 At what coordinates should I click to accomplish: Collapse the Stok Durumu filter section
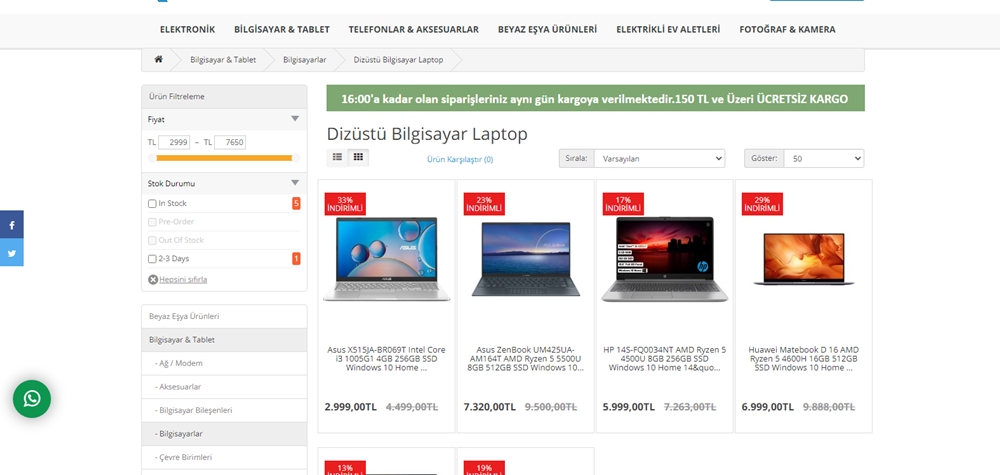point(295,183)
